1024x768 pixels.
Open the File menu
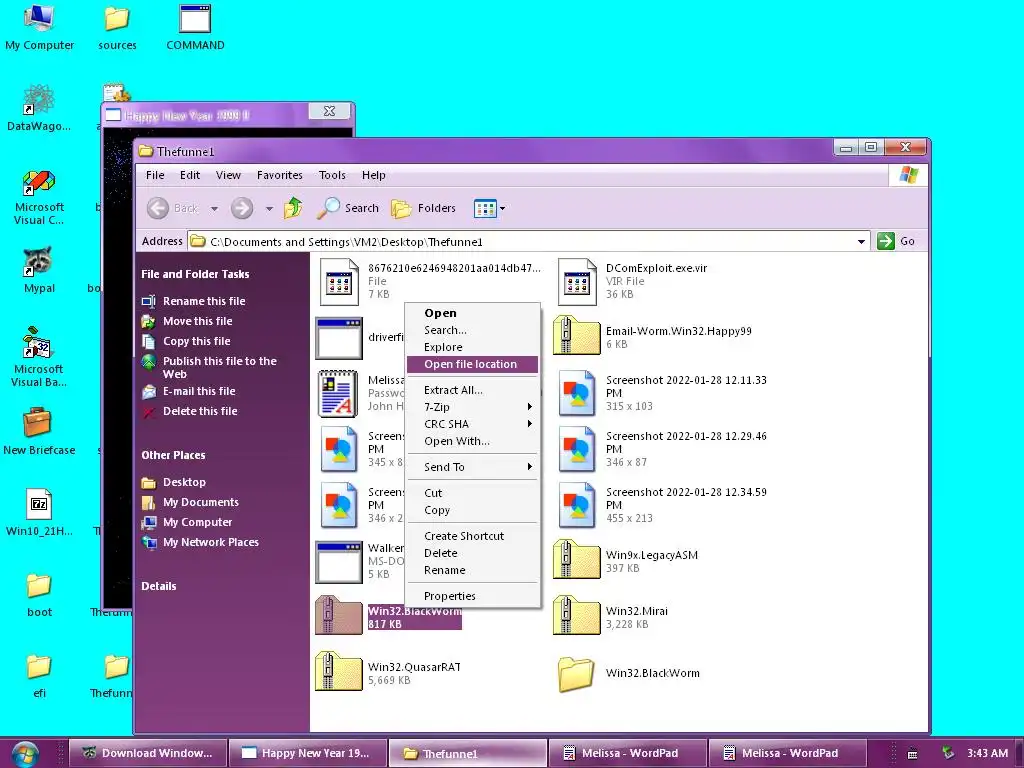[155, 175]
